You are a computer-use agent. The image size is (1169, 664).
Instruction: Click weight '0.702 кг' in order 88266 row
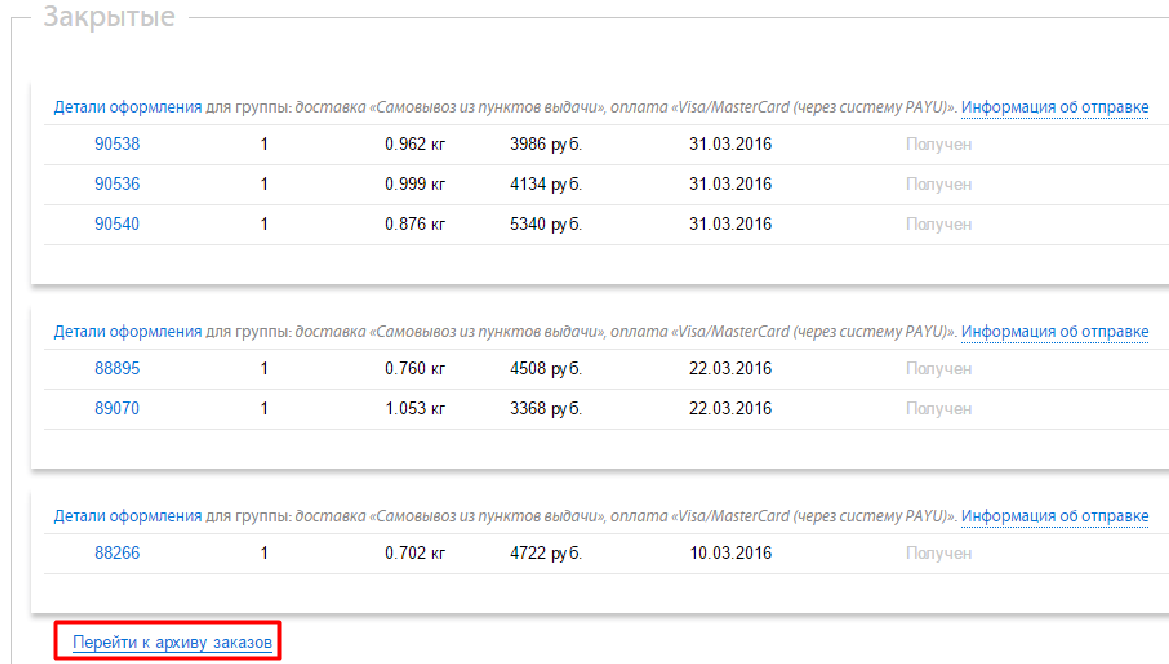415,553
